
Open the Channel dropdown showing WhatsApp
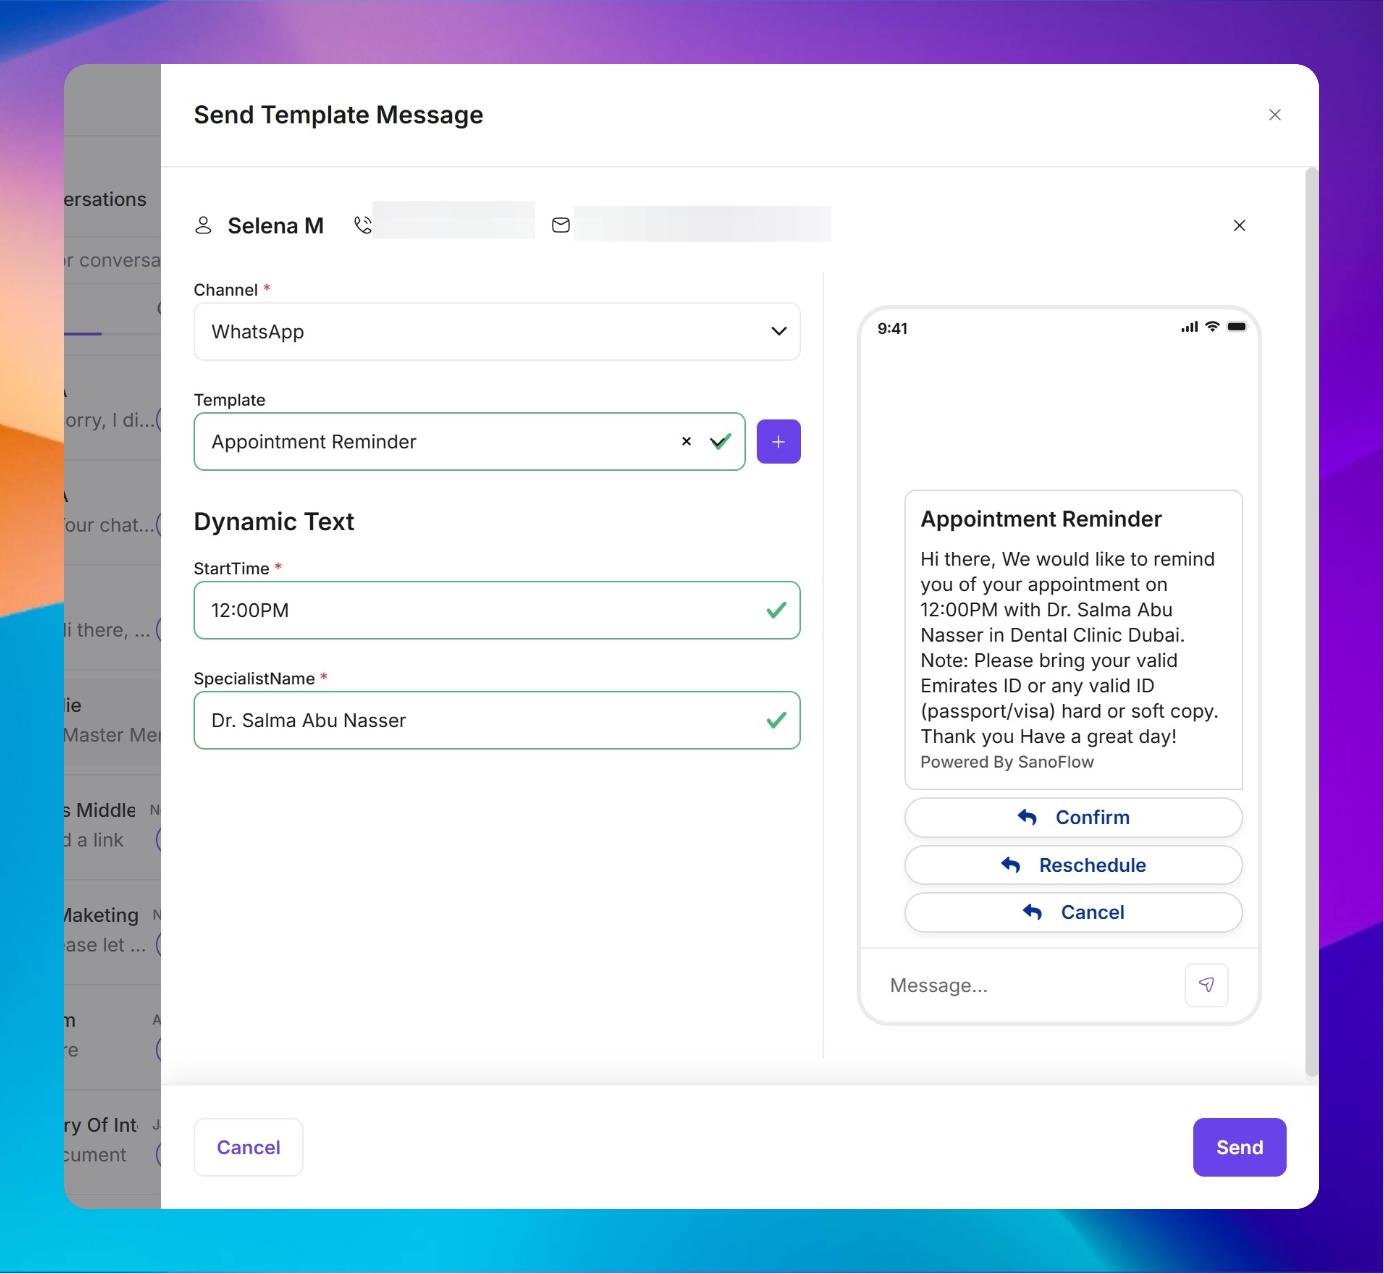(480, 332)
